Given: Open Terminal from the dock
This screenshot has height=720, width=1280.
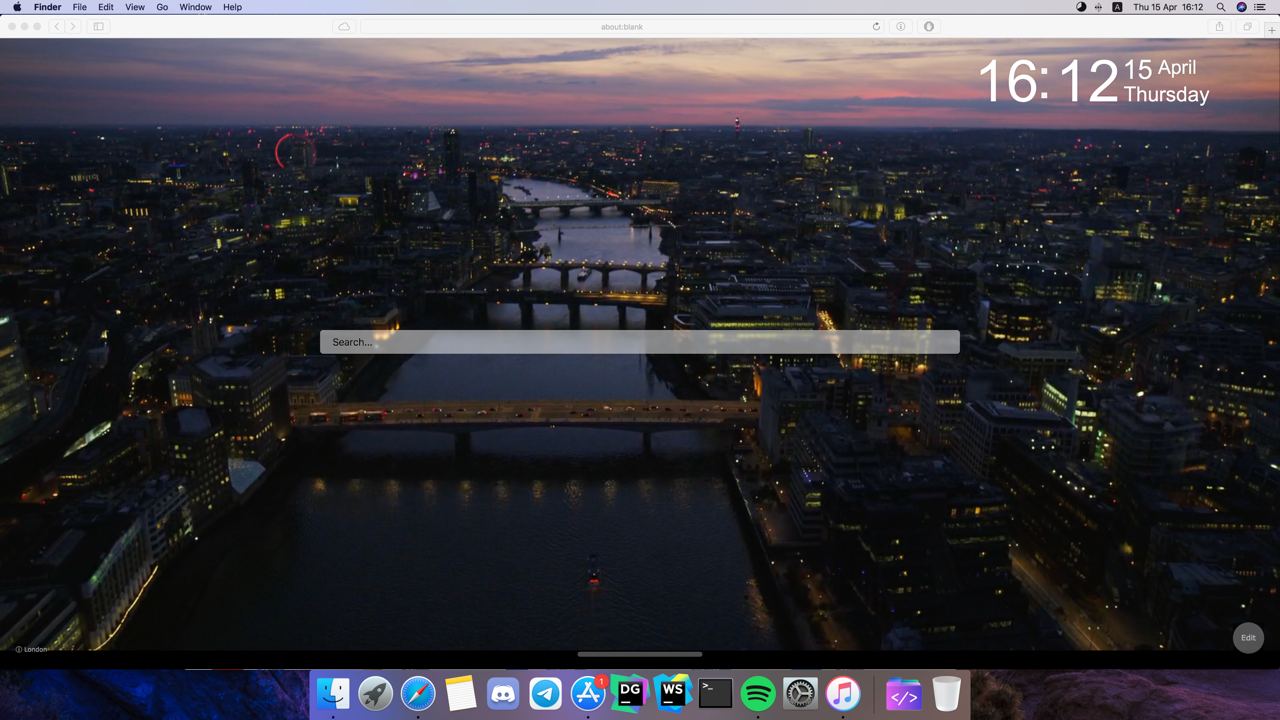Looking at the screenshot, I should [715, 693].
